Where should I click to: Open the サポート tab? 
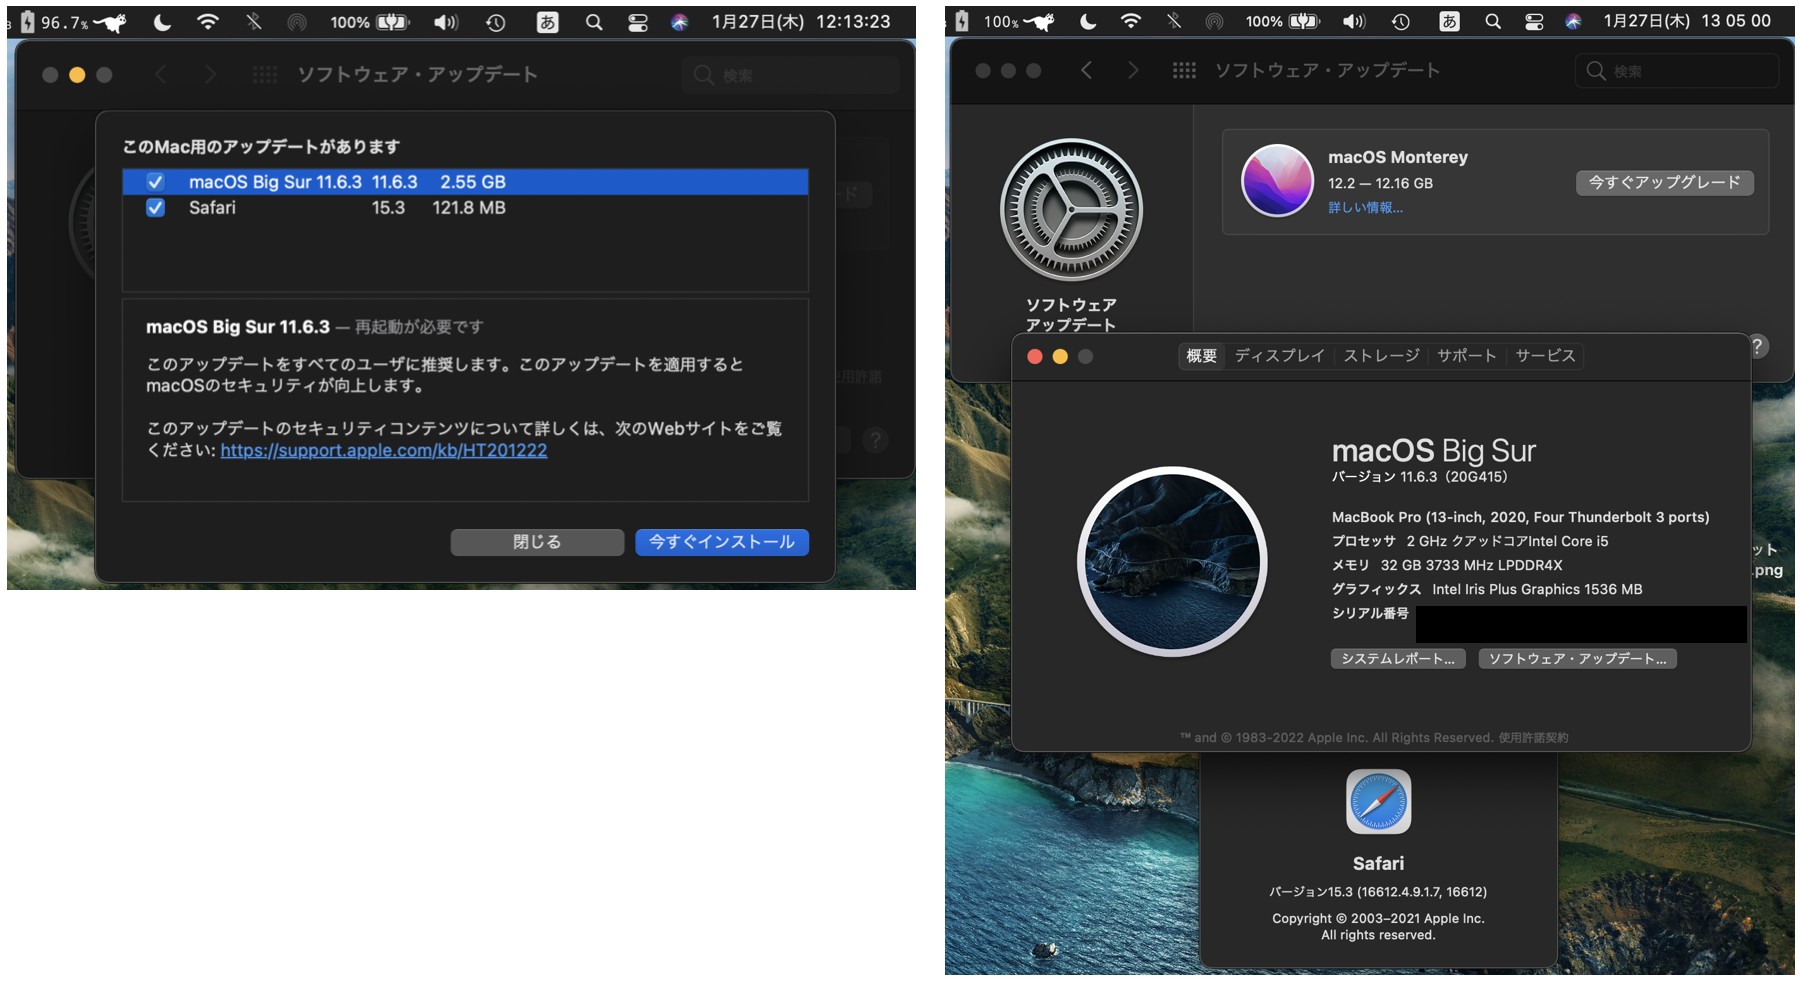pyautogui.click(x=1467, y=356)
